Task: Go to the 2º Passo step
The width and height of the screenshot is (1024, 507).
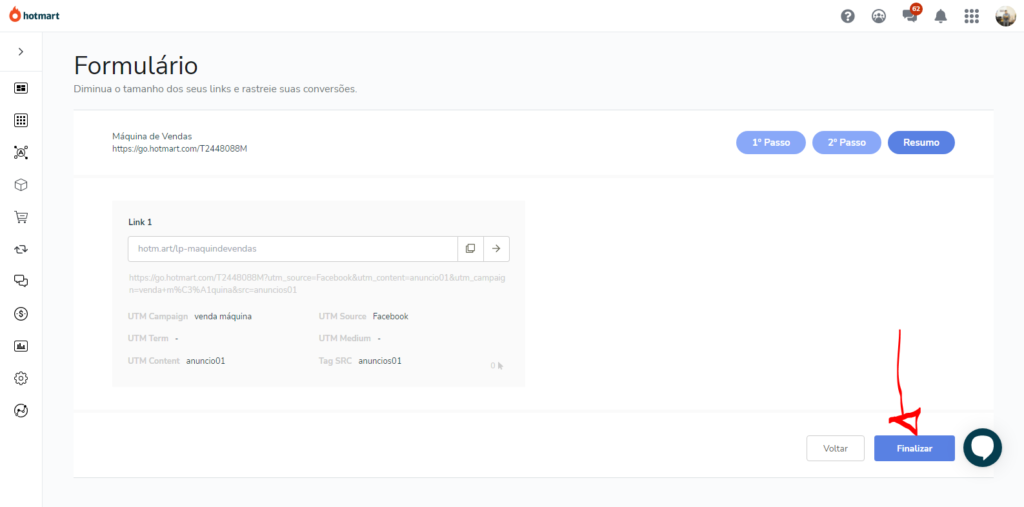Action: coord(846,143)
